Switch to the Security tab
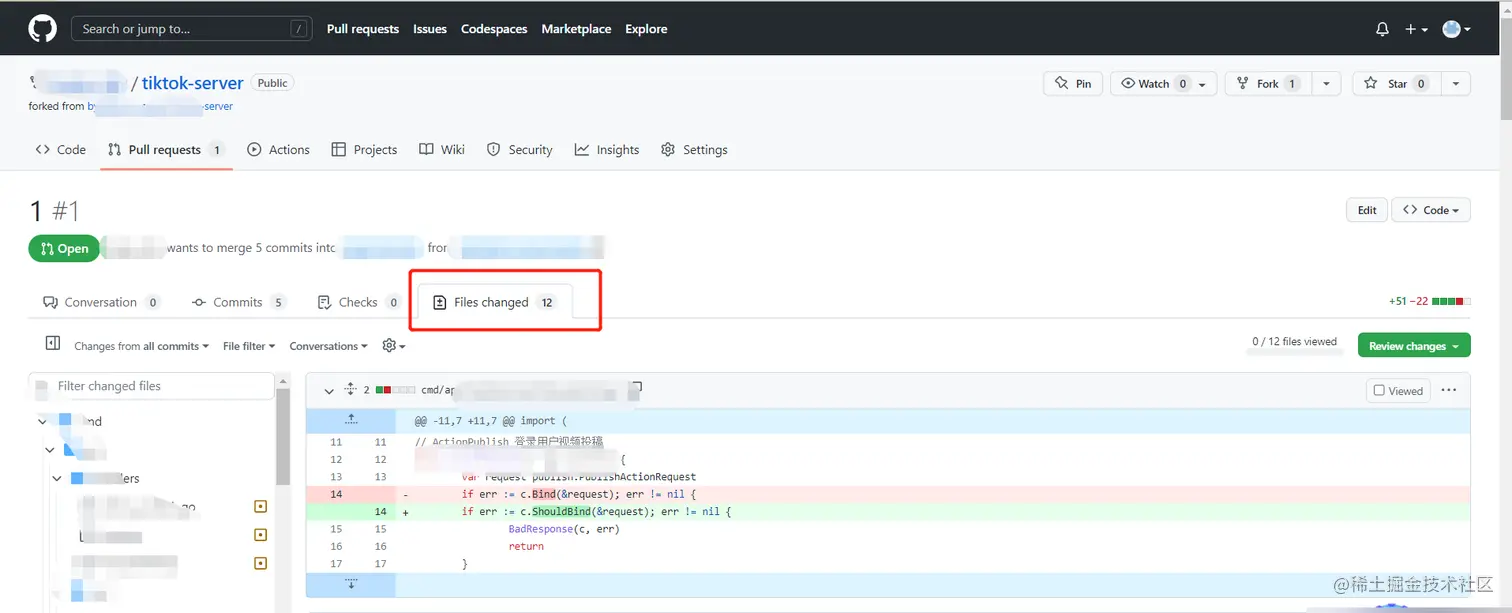The image size is (1512, 613). 519,150
